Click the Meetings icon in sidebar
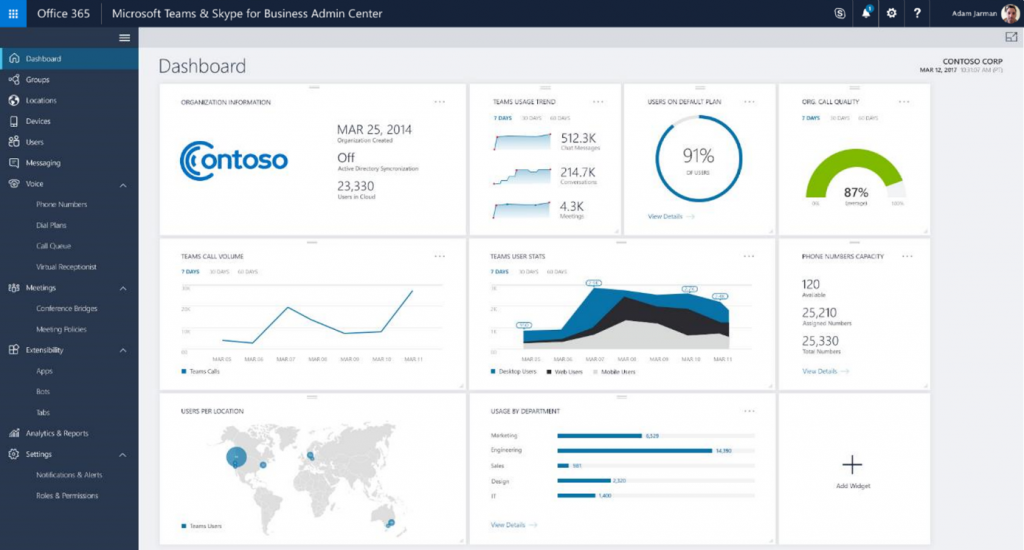The image size is (1024, 550). (x=14, y=287)
